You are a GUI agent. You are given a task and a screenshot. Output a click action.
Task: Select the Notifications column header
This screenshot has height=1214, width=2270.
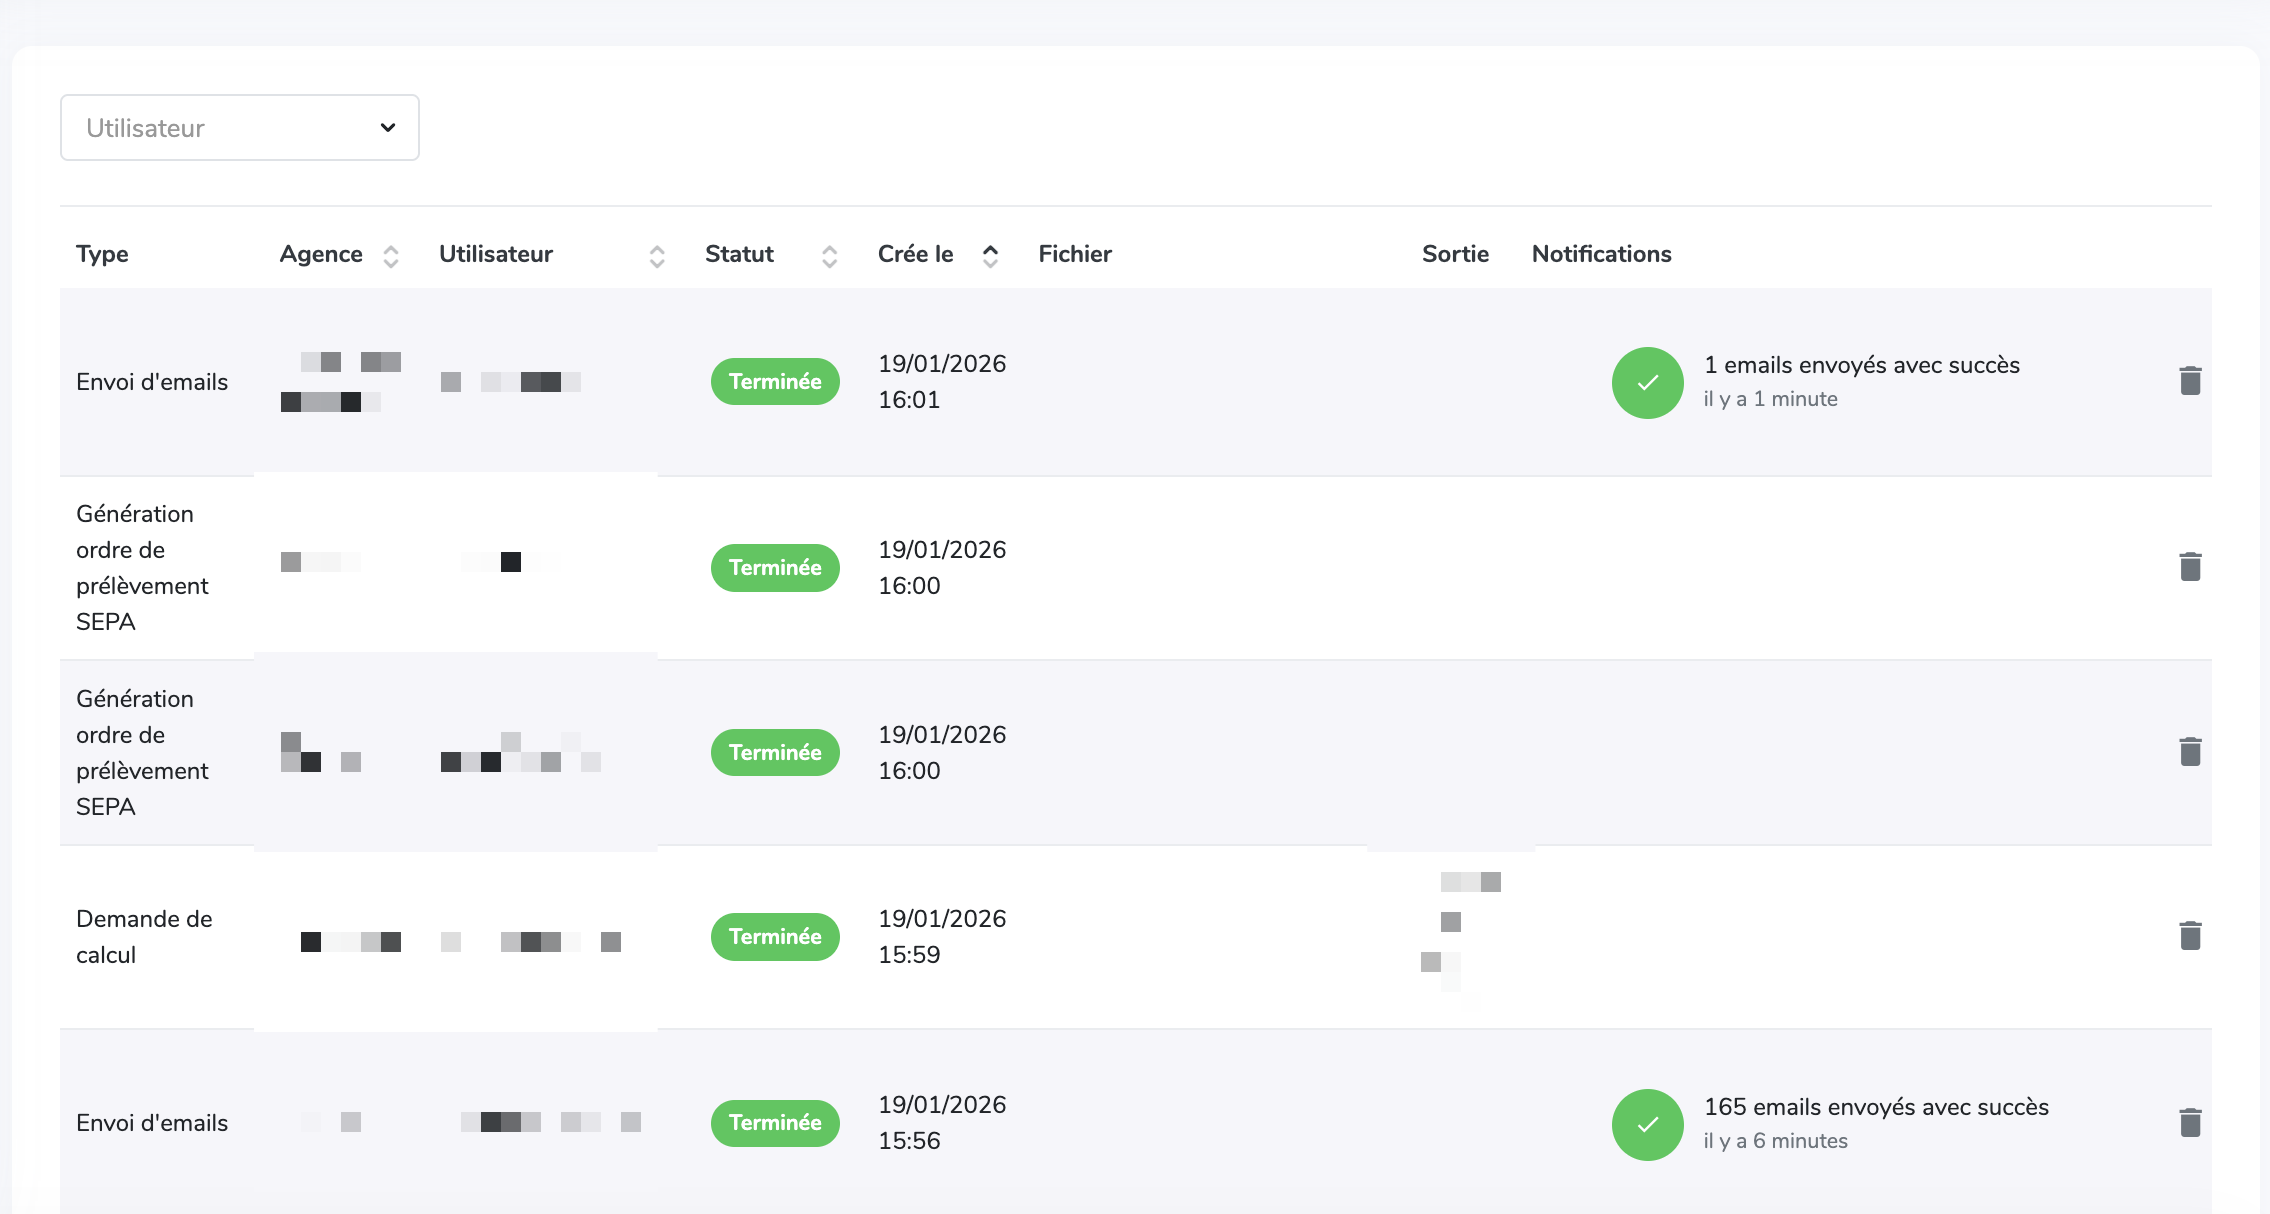point(1601,254)
